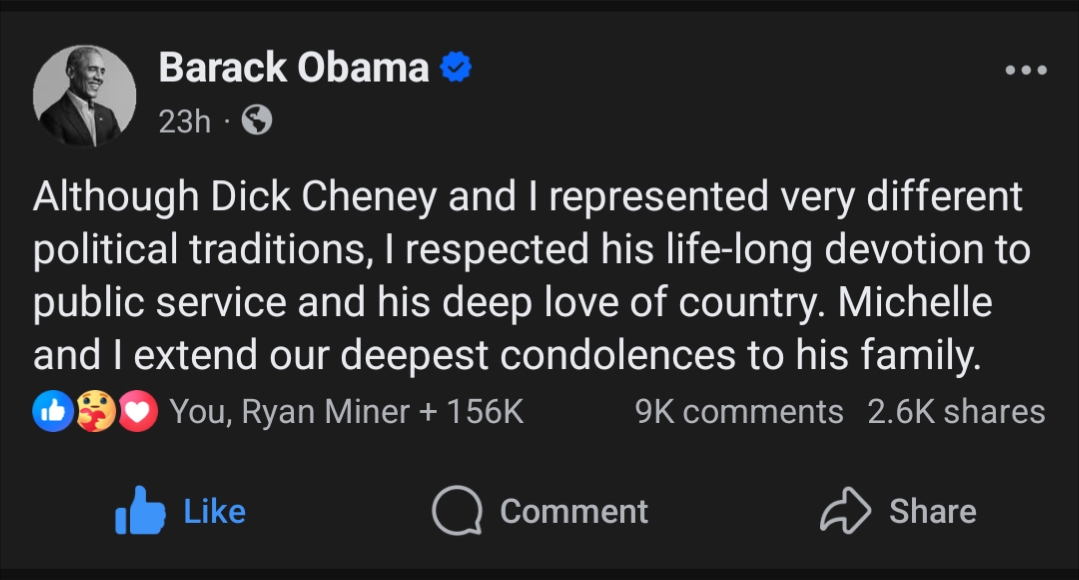
Task: Open the three-dot post options menu
Action: pyautogui.click(x=1026, y=70)
